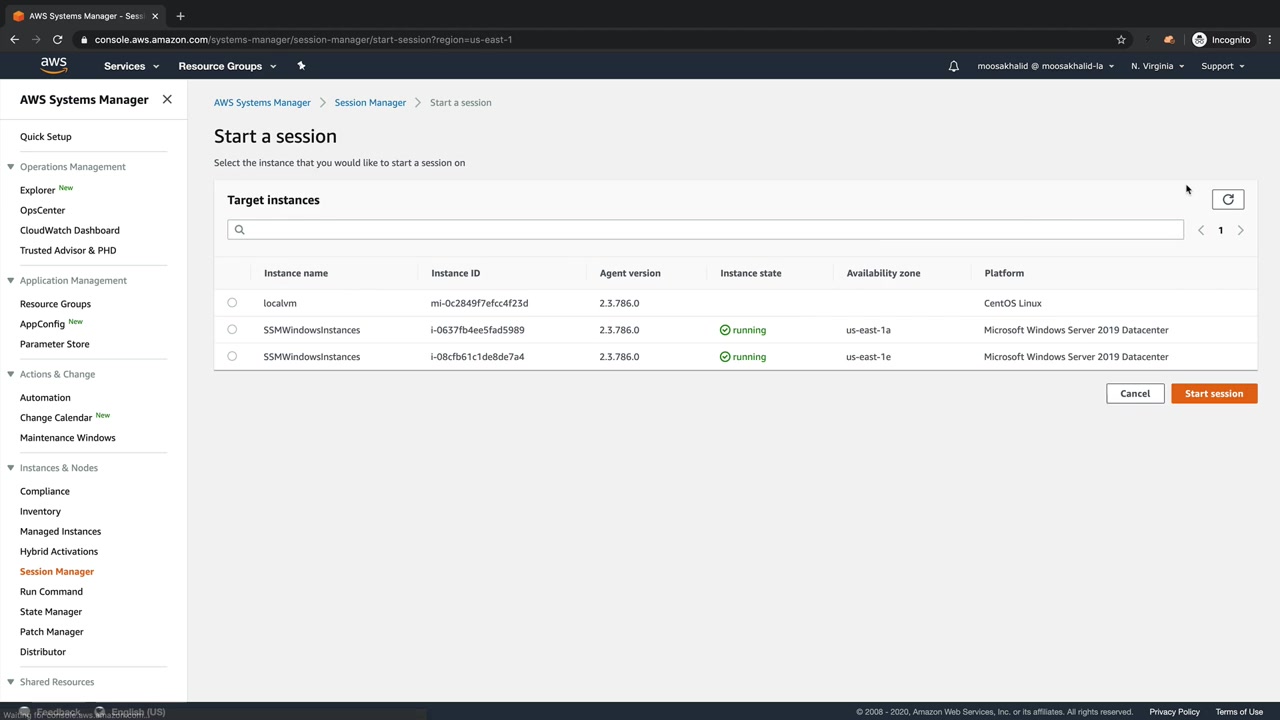This screenshot has height=720, width=1280.
Task: Open Parameter Store in the sidebar
Action: tap(54, 344)
